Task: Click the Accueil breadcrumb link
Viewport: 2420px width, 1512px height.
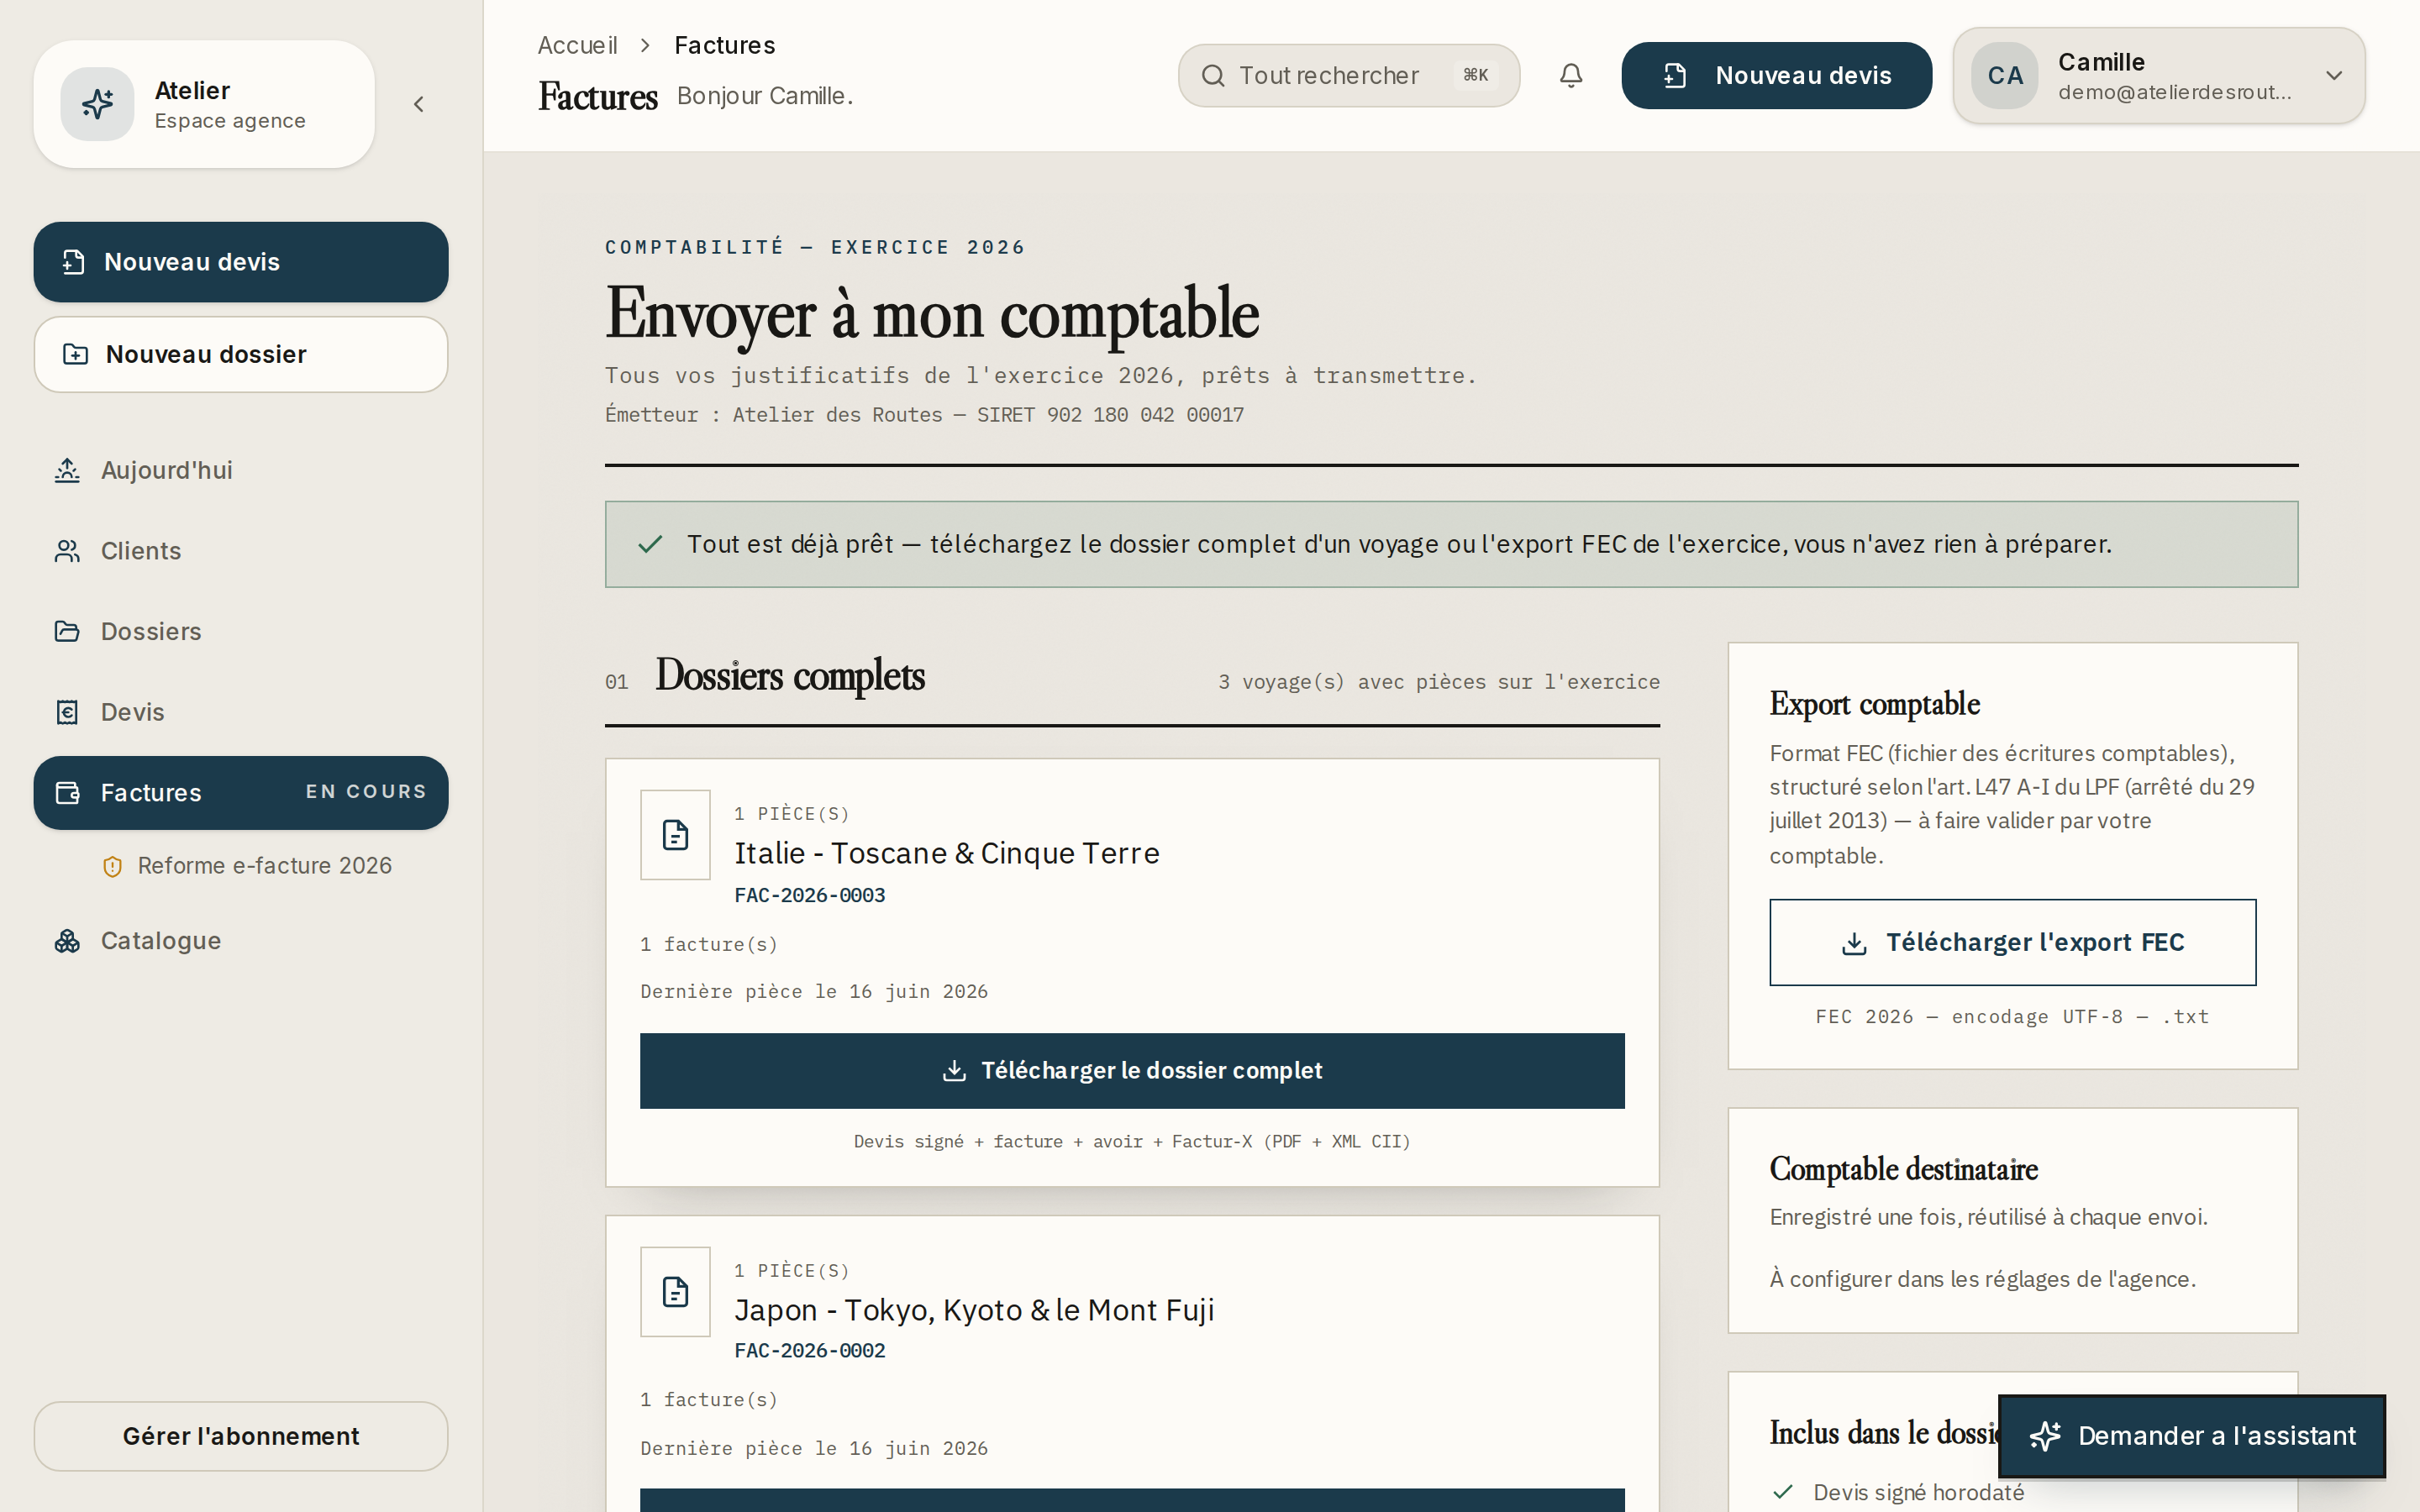Action: (x=577, y=45)
